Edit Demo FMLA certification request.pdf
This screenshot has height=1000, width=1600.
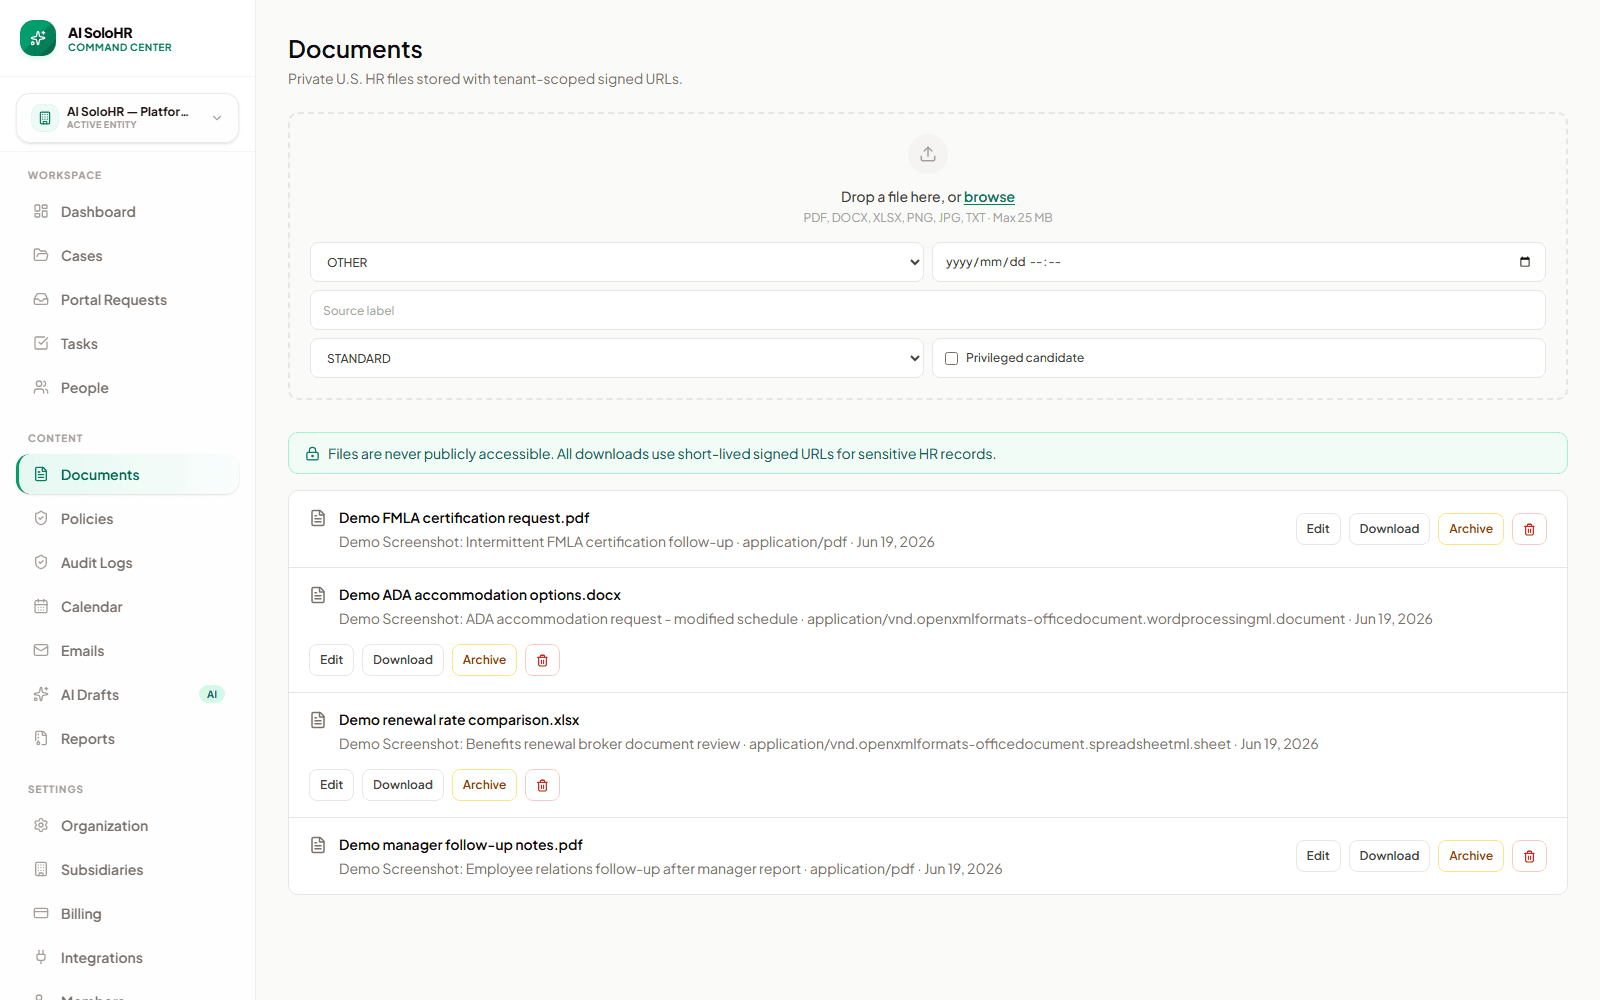[1318, 529]
